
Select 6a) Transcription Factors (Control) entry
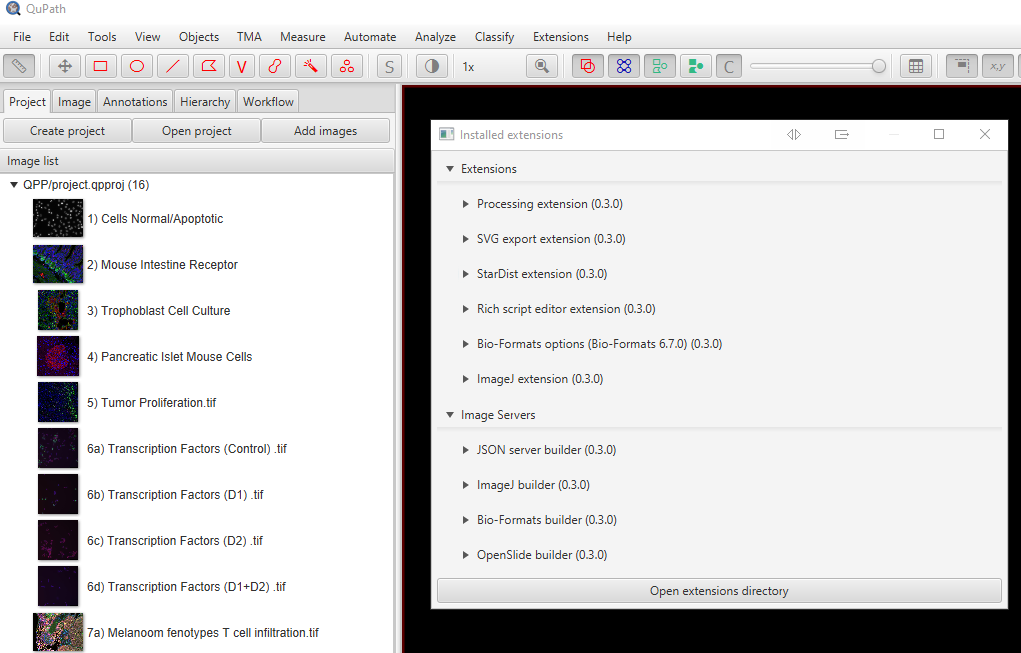coord(187,449)
